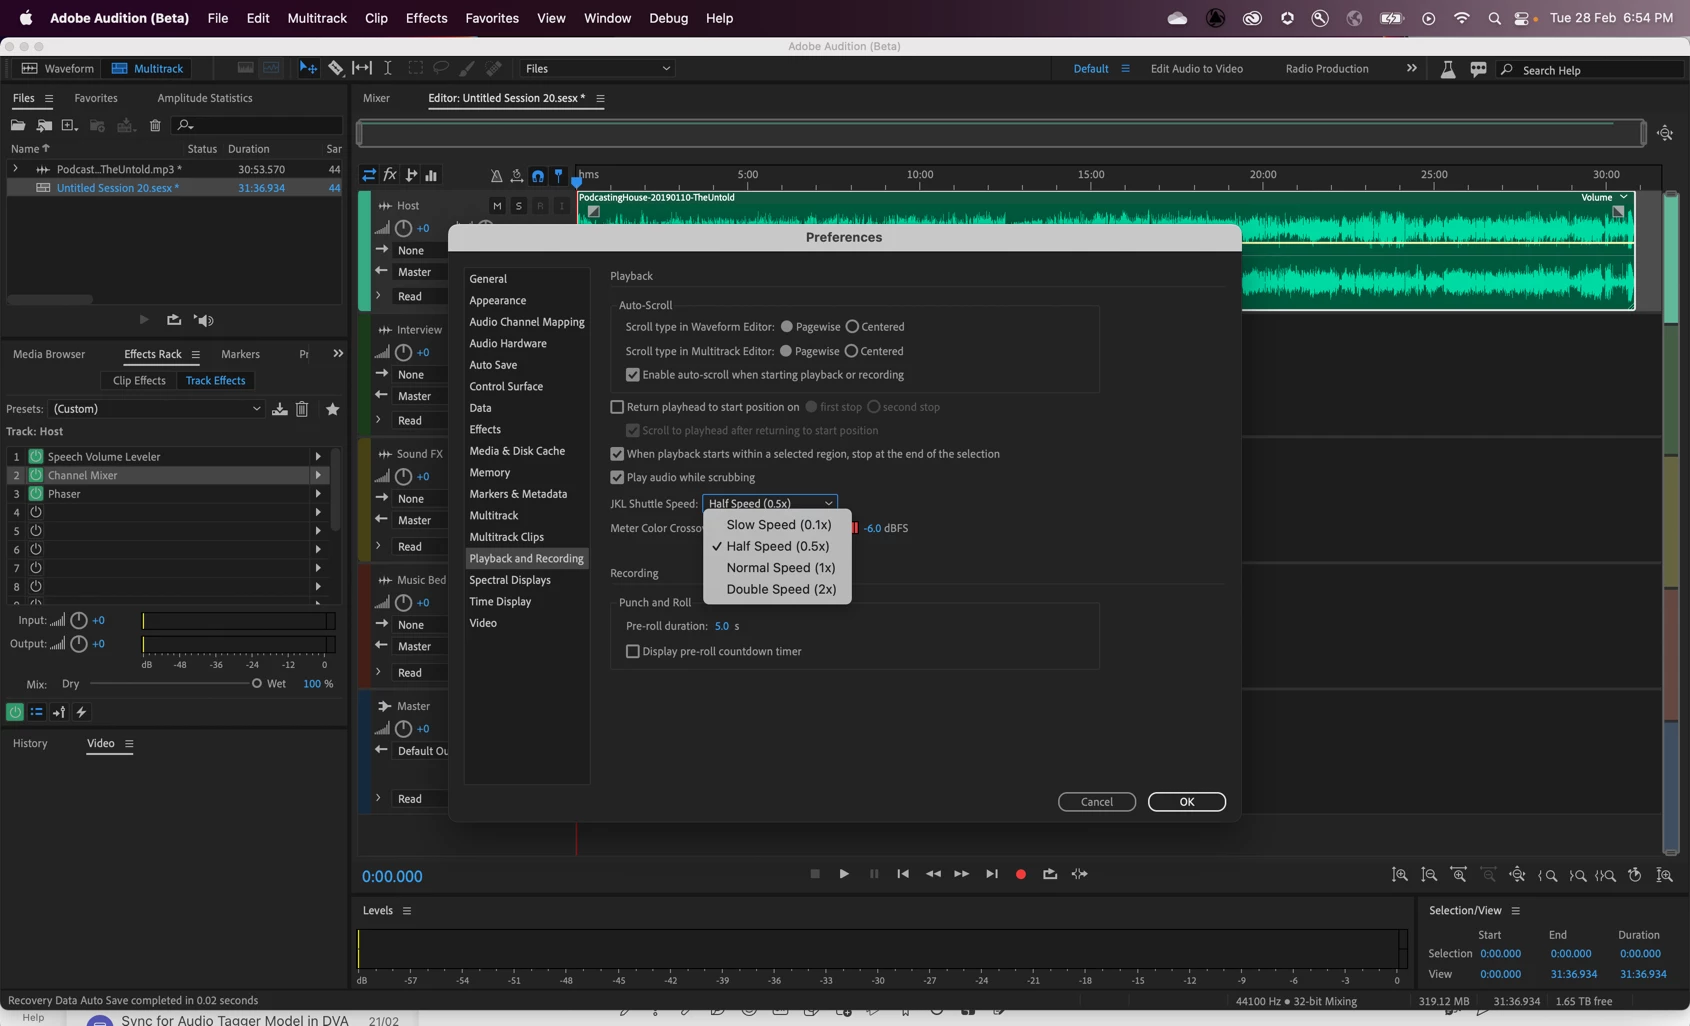Click the trash icon in the Files panel
The height and width of the screenshot is (1026, 1690).
pos(155,125)
